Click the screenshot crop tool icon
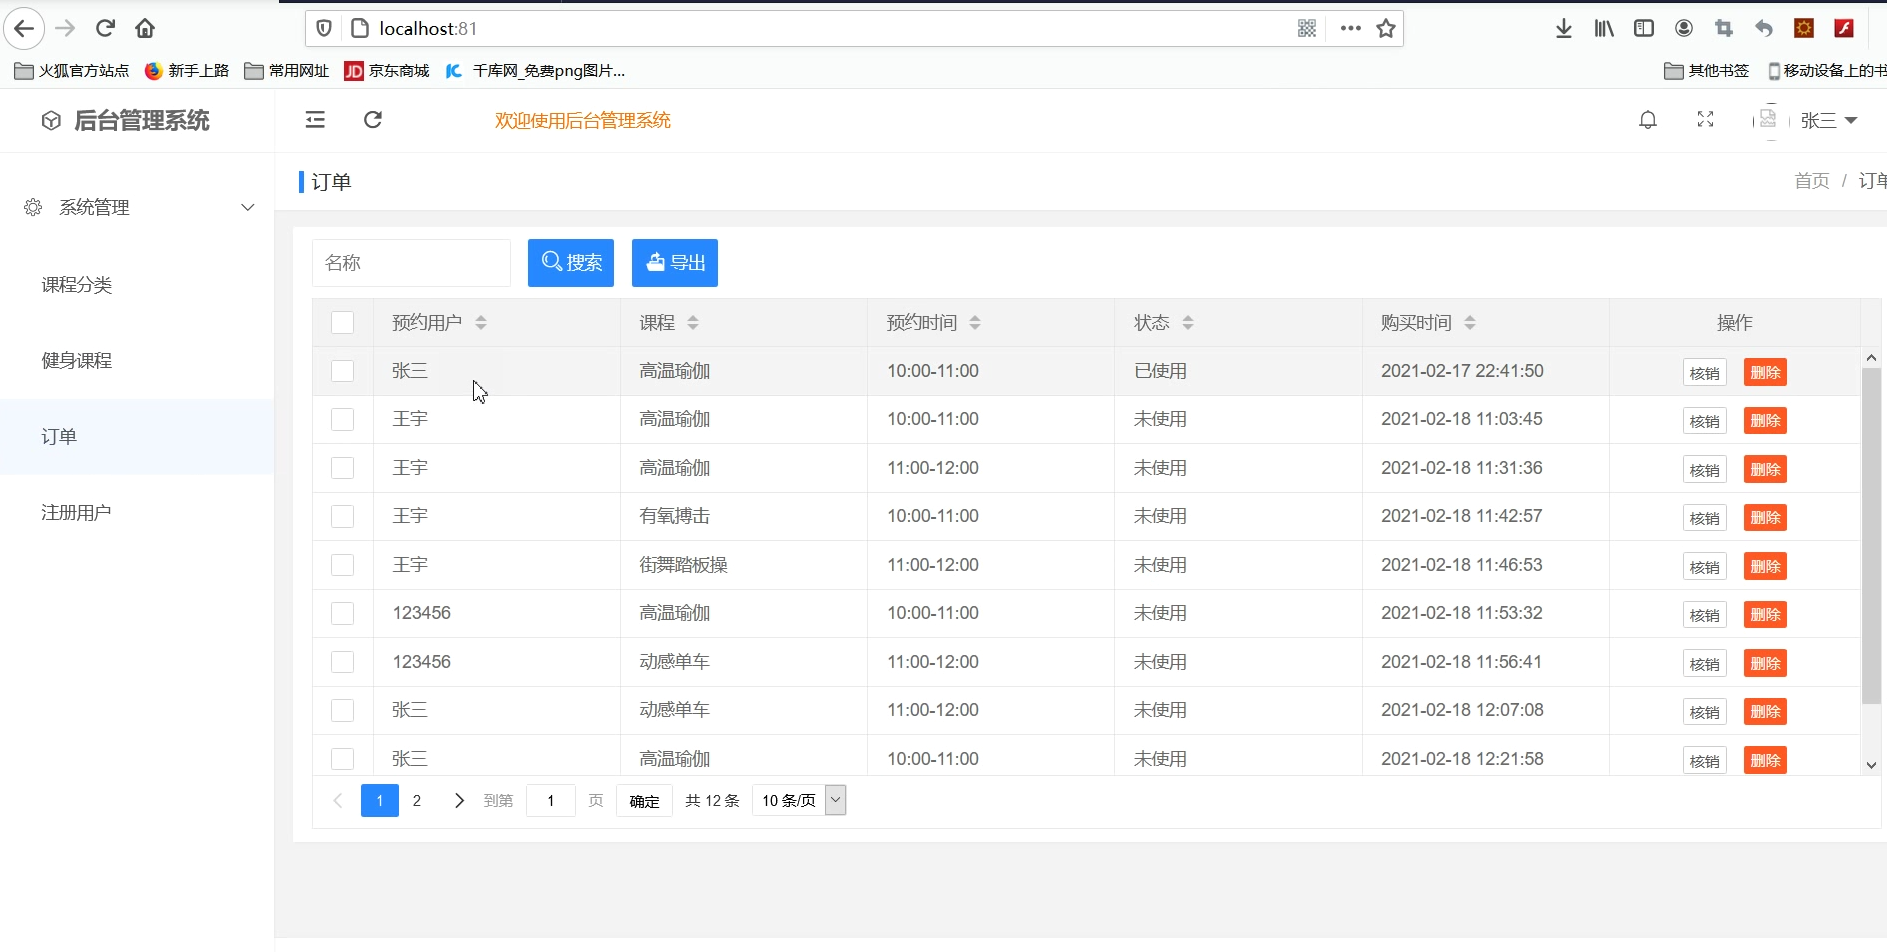 point(1724,28)
